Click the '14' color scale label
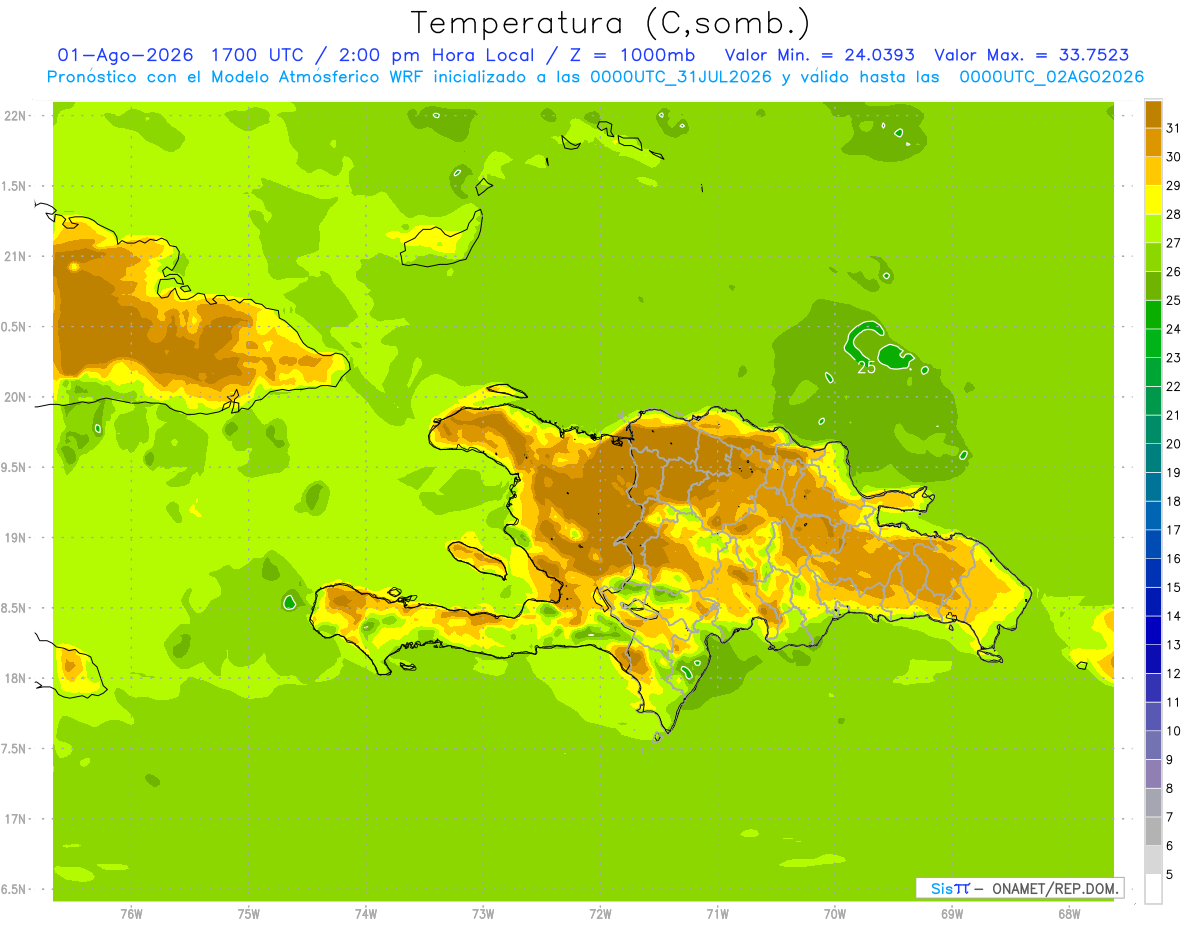The width and height of the screenshot is (1200, 927). [1174, 616]
